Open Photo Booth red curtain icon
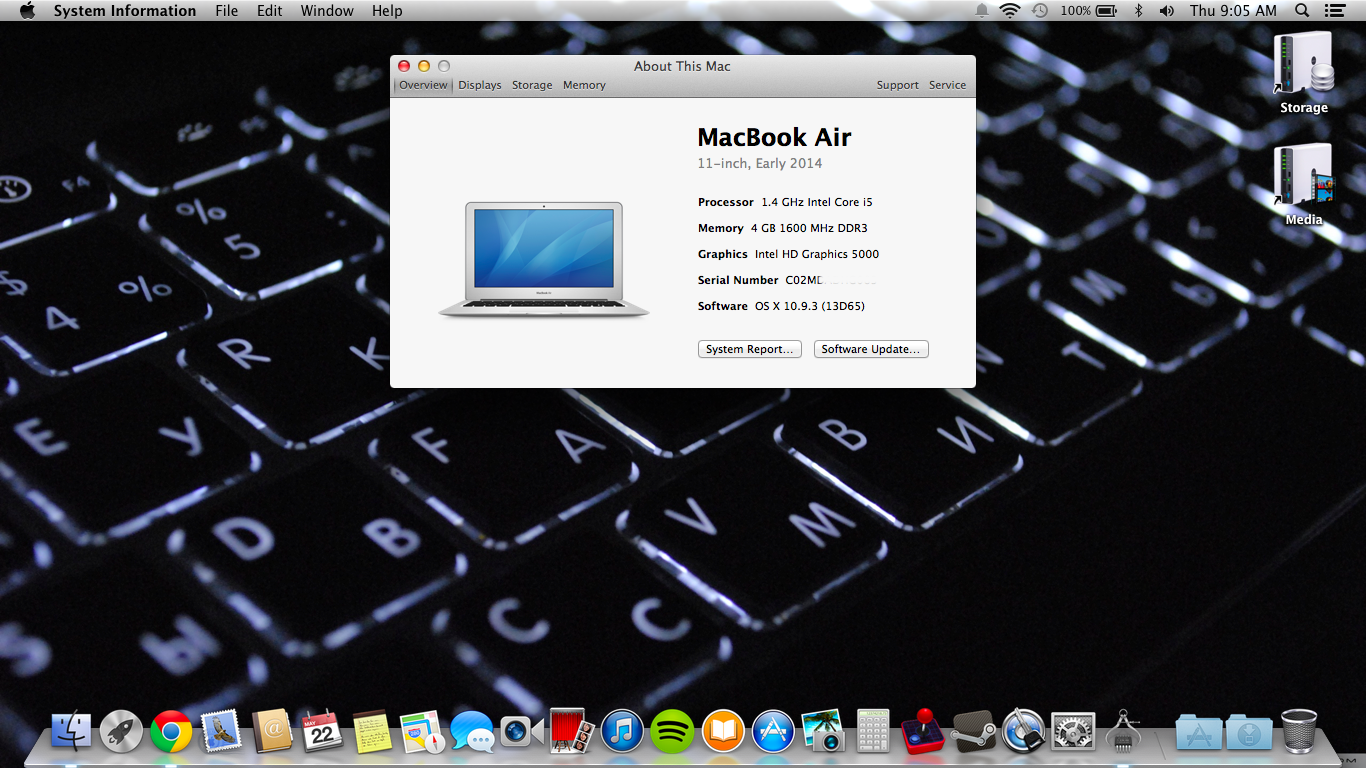The width and height of the screenshot is (1366, 768). [572, 732]
